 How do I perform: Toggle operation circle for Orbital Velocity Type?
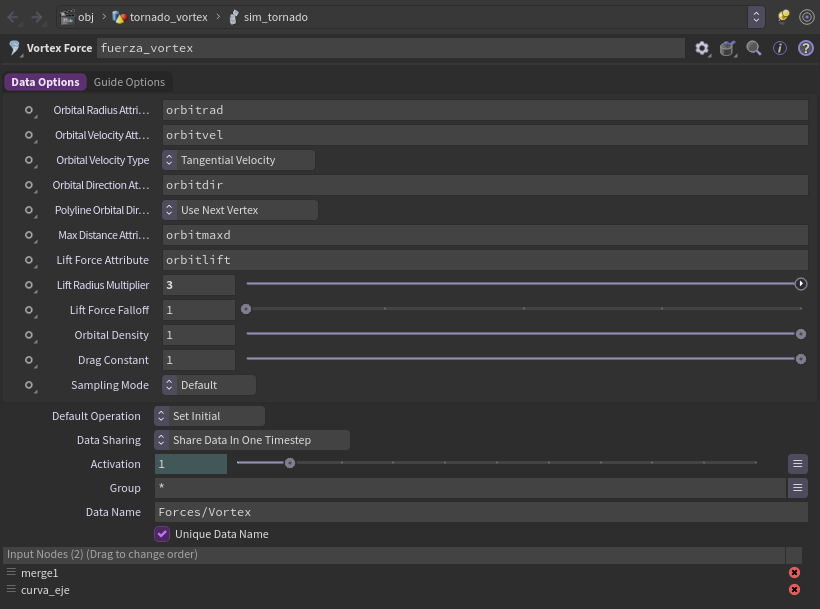tap(29, 160)
